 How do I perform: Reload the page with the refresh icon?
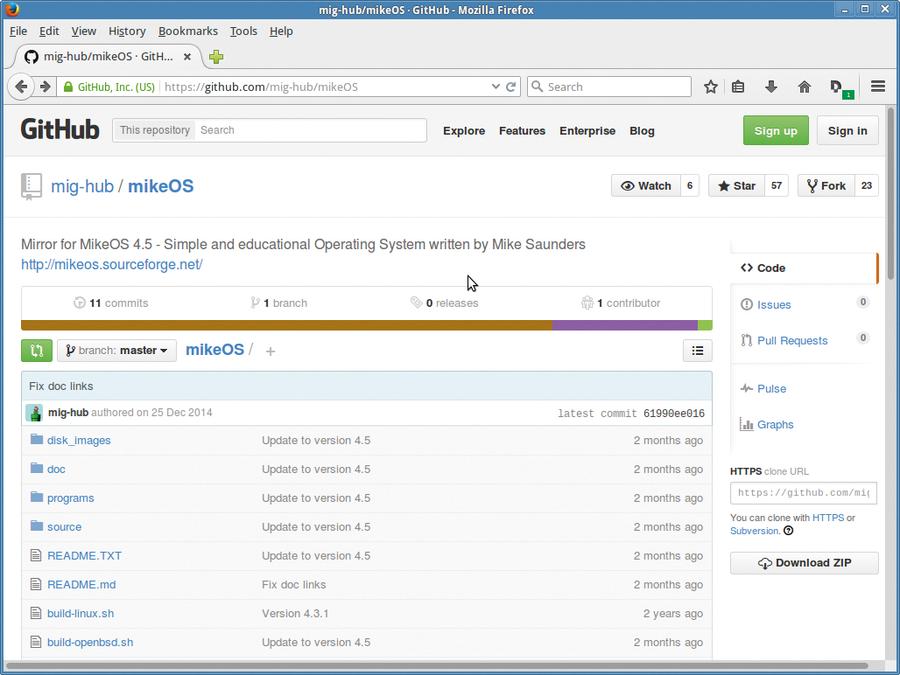click(x=511, y=87)
